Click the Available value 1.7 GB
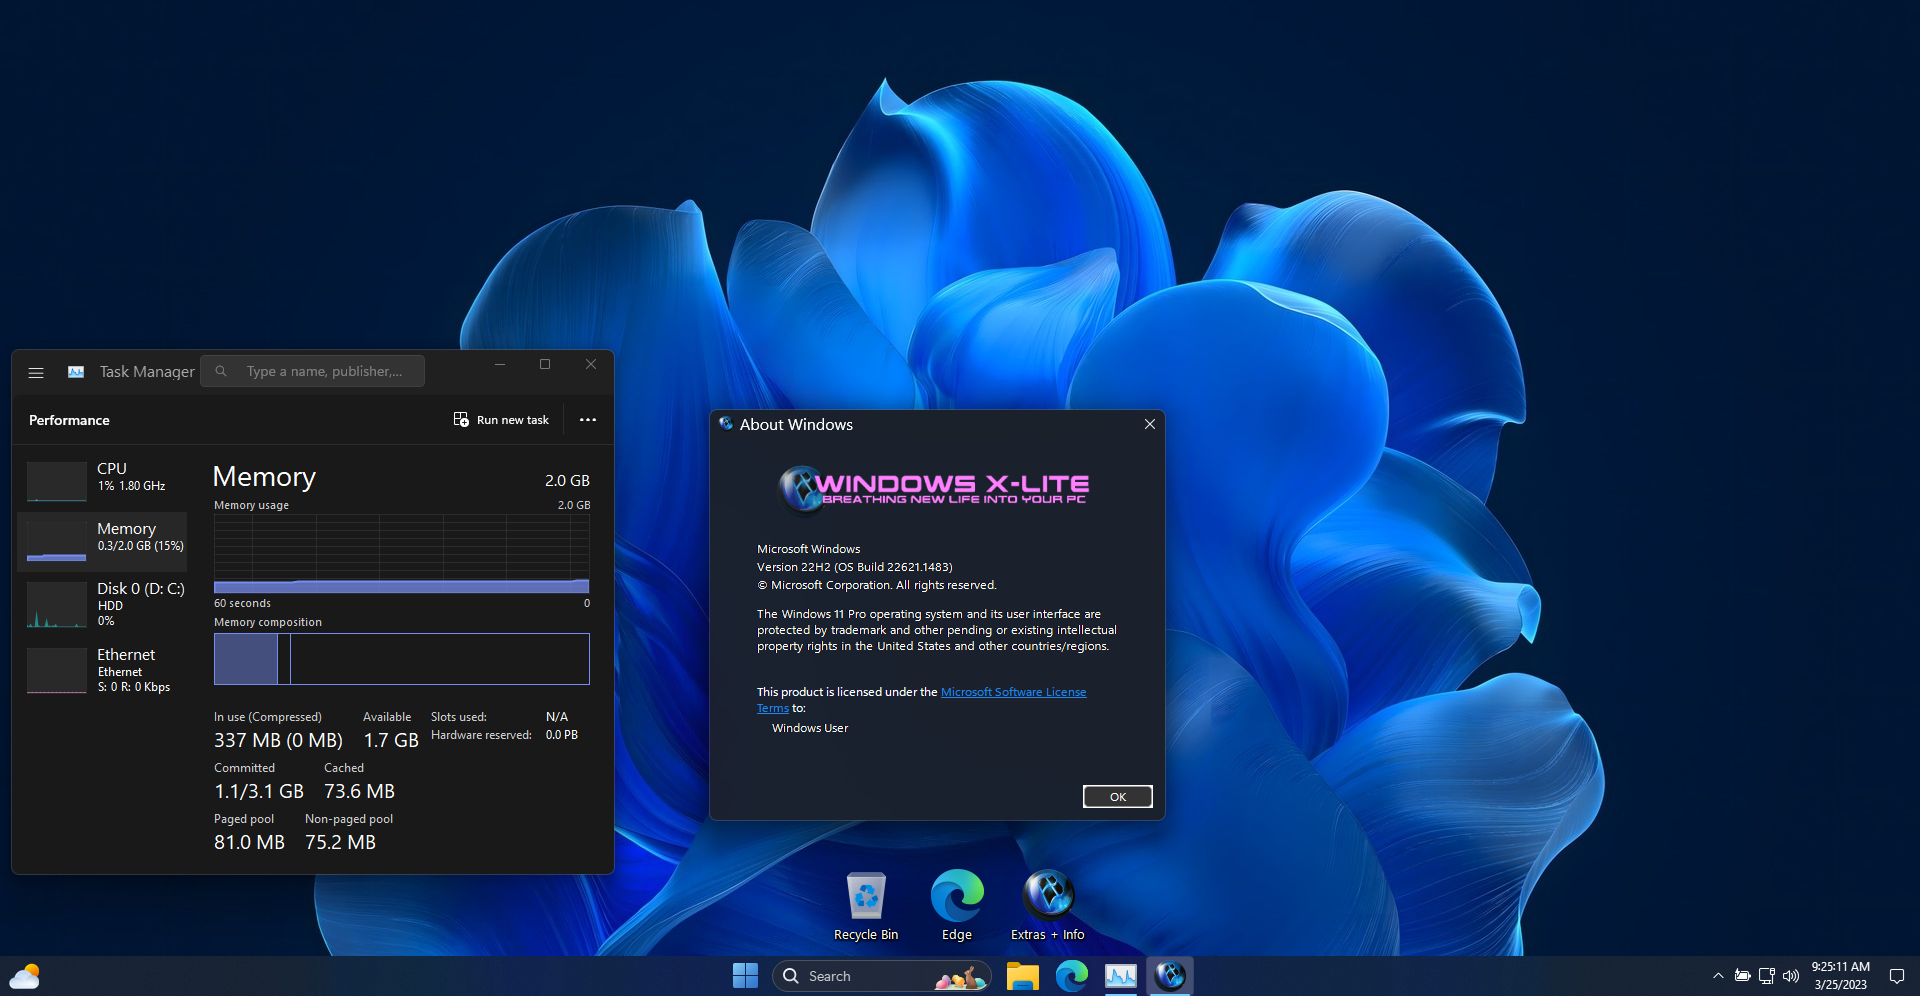 pos(391,741)
